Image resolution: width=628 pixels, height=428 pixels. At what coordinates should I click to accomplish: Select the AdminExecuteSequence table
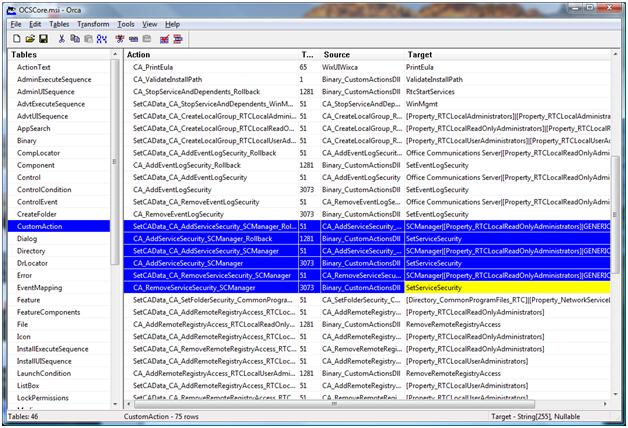pyautogui.click(x=54, y=80)
